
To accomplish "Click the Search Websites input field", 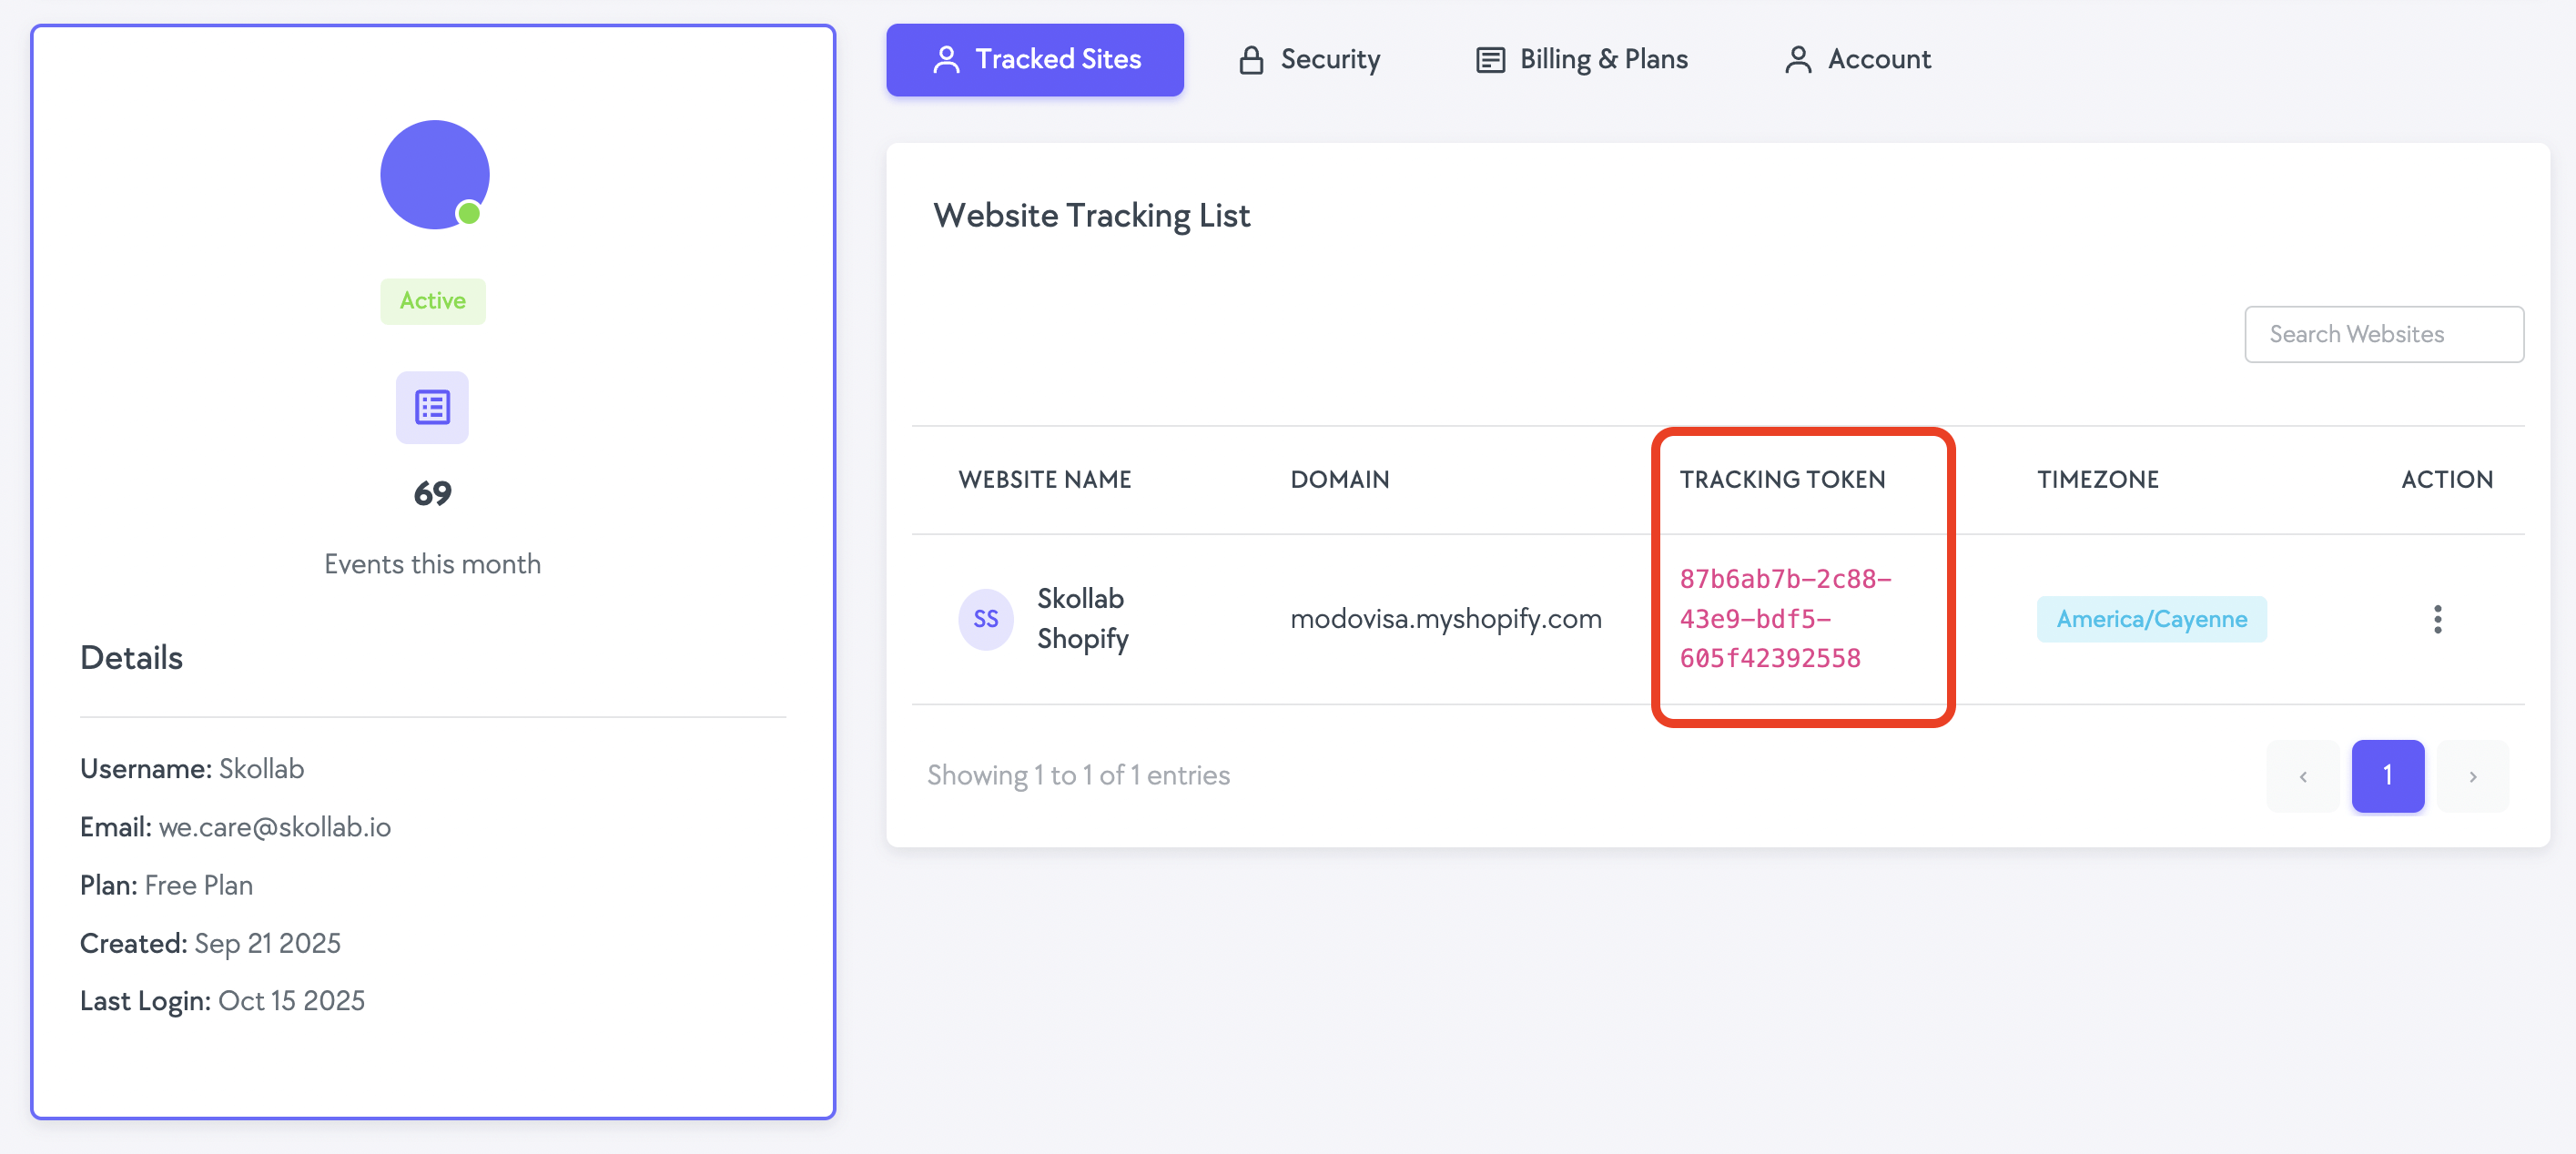I will (x=2384, y=334).
